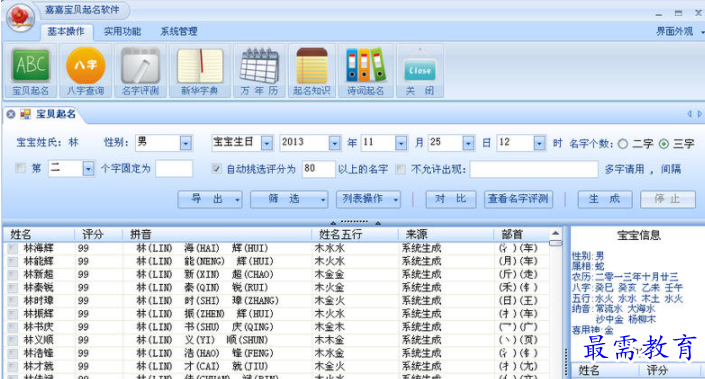Click the 不允许出现 characters input field
Screen dimensions: 705x379
[534, 169]
